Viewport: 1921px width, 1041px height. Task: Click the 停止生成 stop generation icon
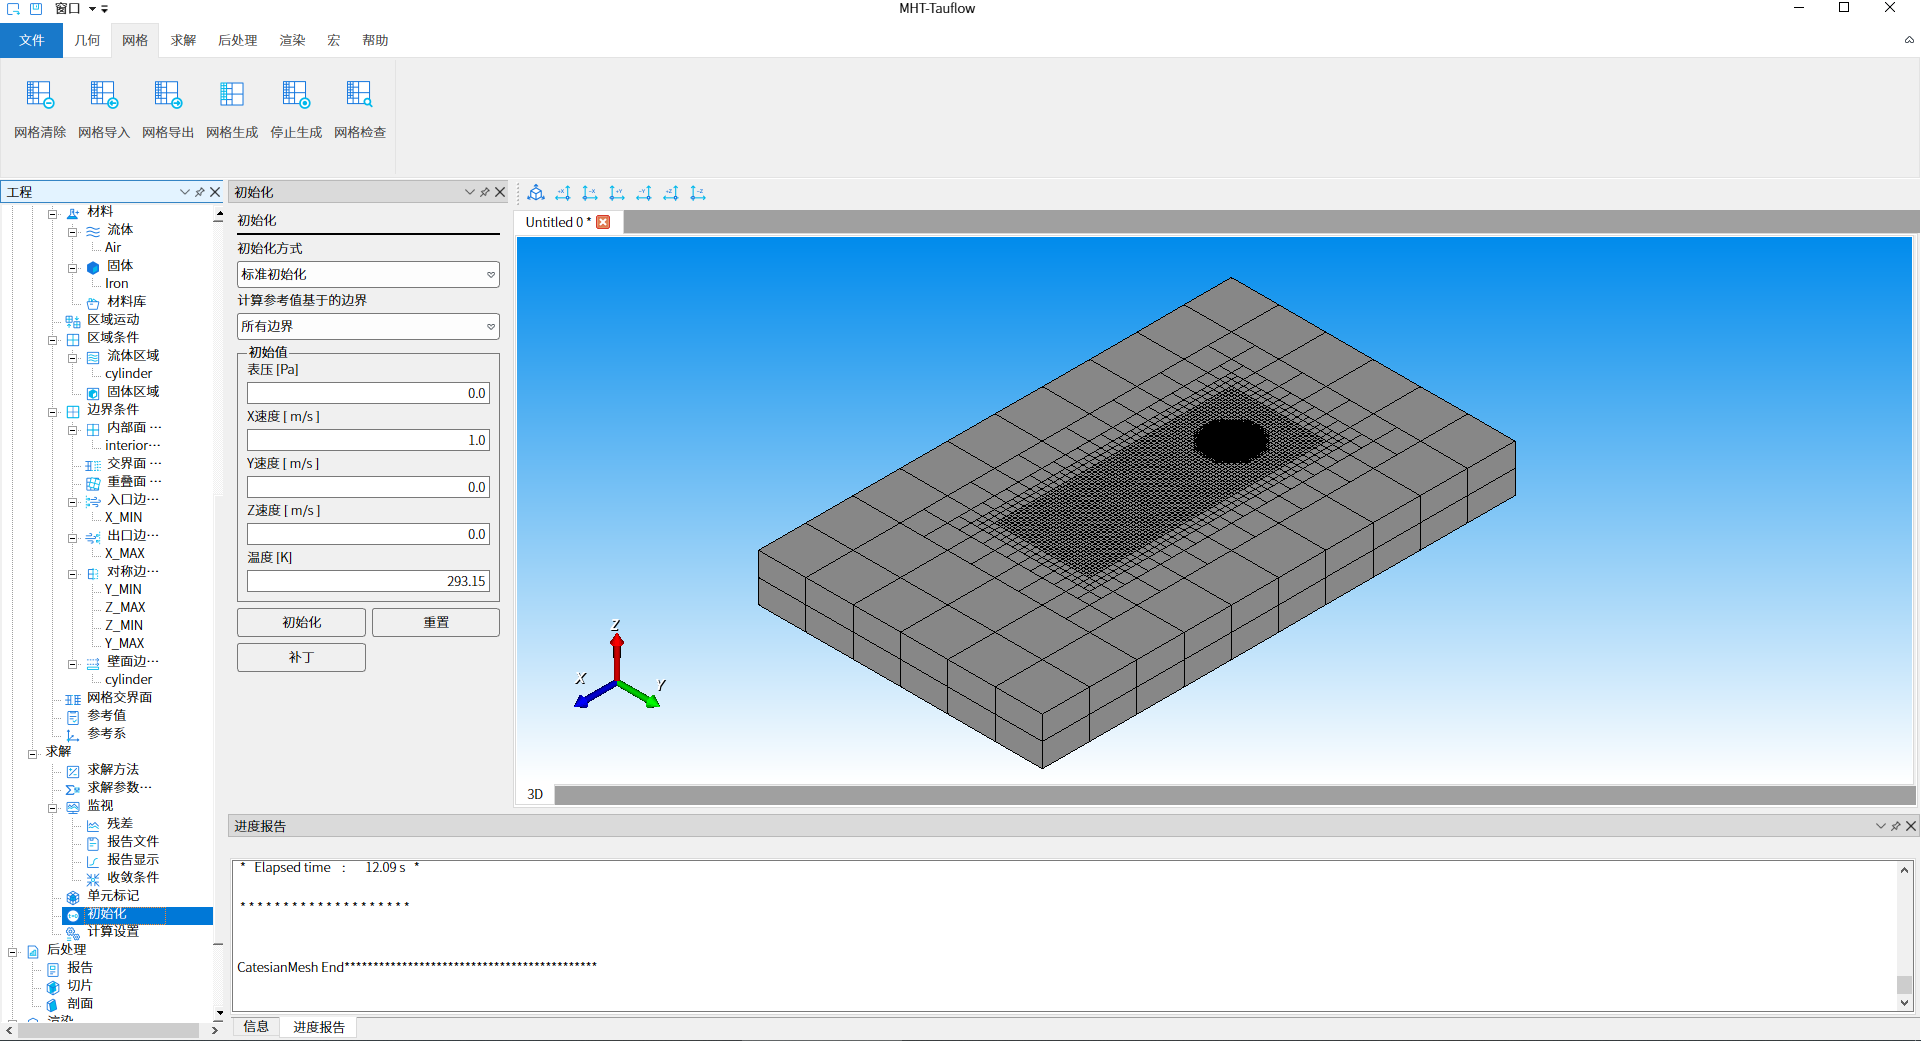point(296,96)
